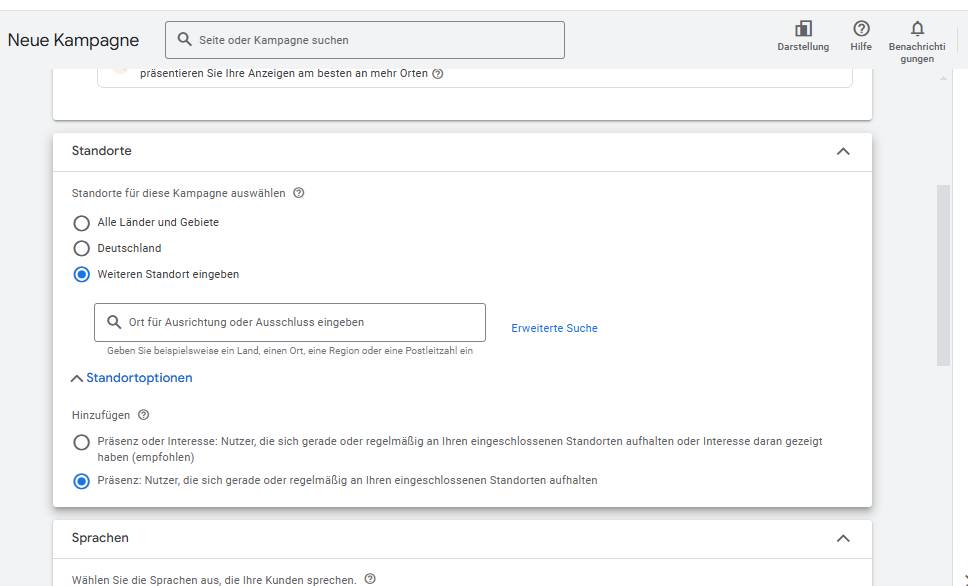Open the Erweiterte Suche link
The height and width of the screenshot is (586, 968).
tap(554, 328)
